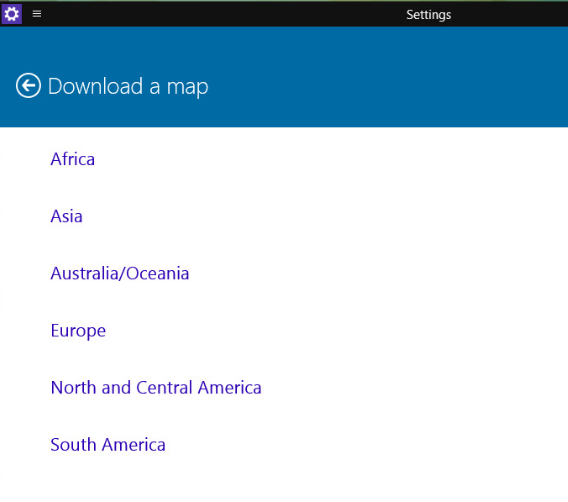Choose Australia/Oceania from the regions
This screenshot has width=568, height=502.
120,273
